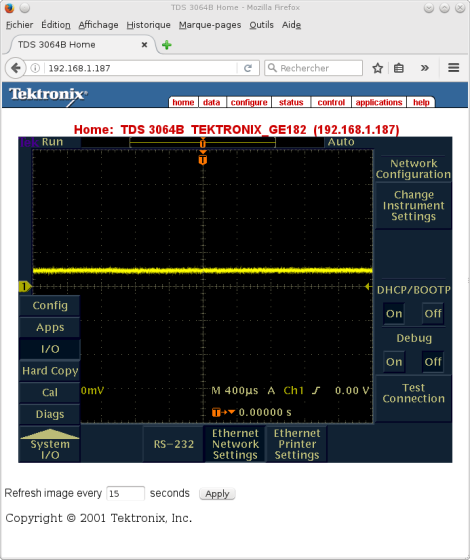470x560 pixels.
Task: Open the Aide menu
Action: [291, 25]
